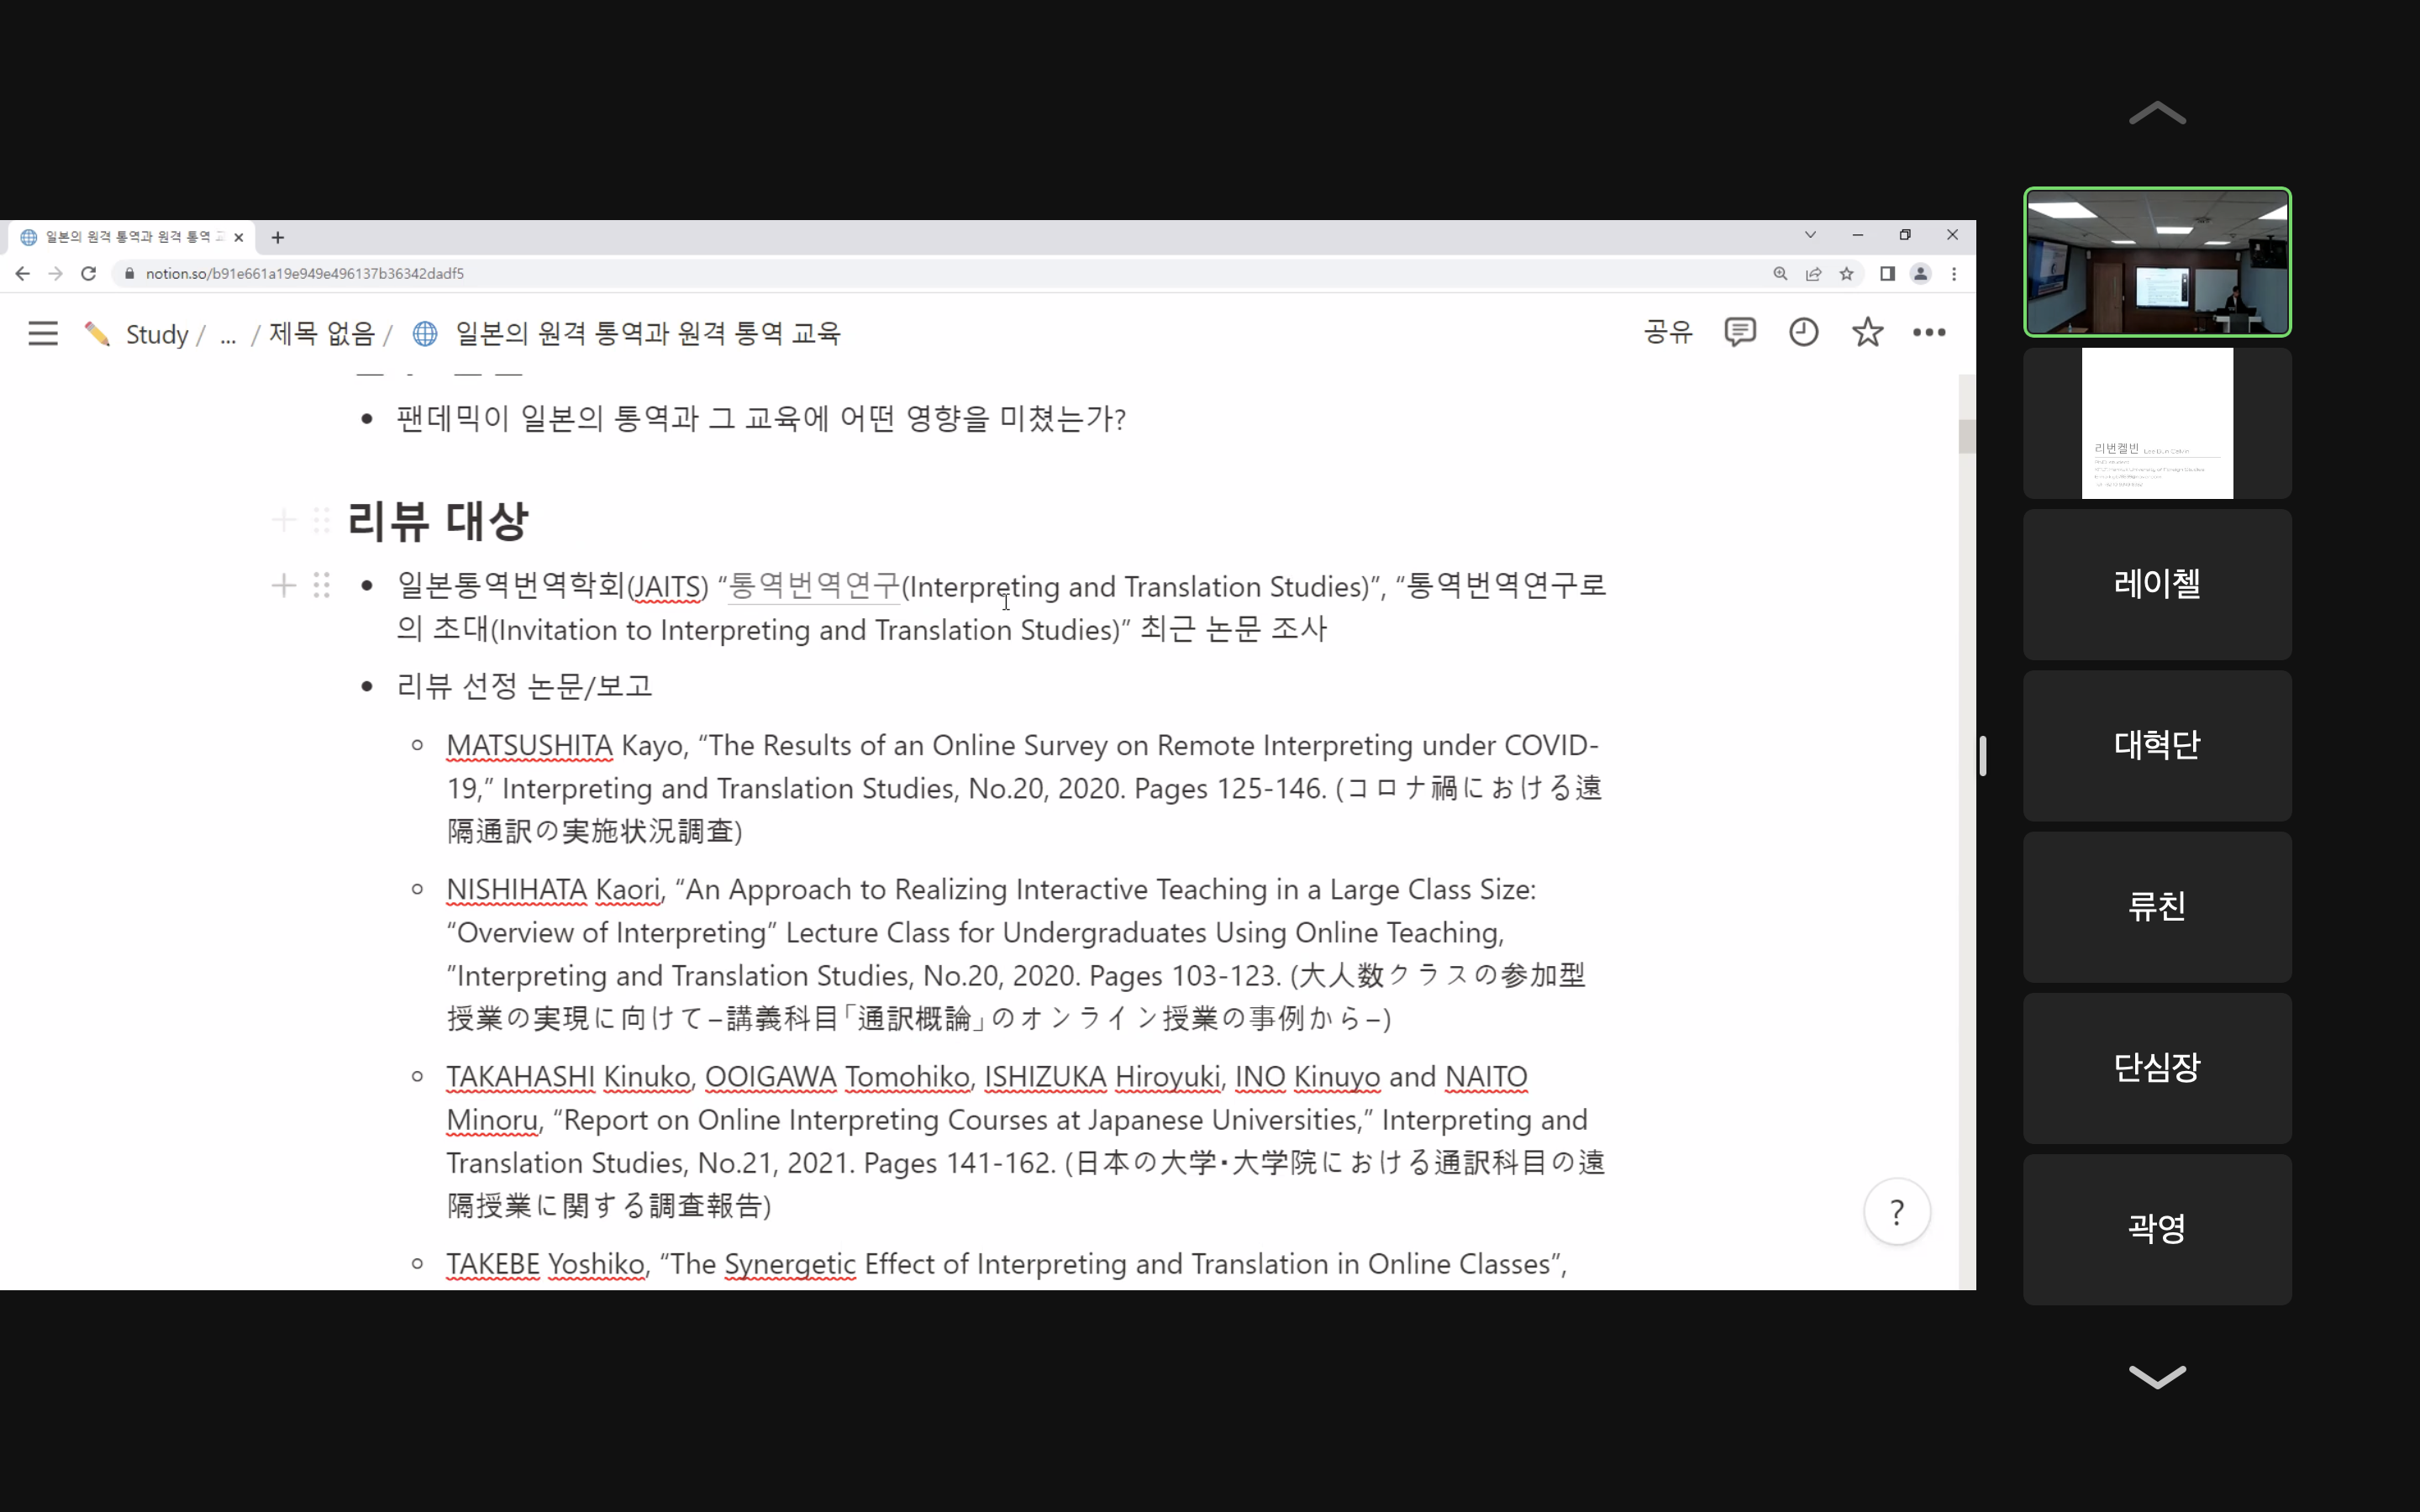Click the globe icon in the breadcrumb
Viewport: 2420px width, 1512px height.
pos(425,333)
